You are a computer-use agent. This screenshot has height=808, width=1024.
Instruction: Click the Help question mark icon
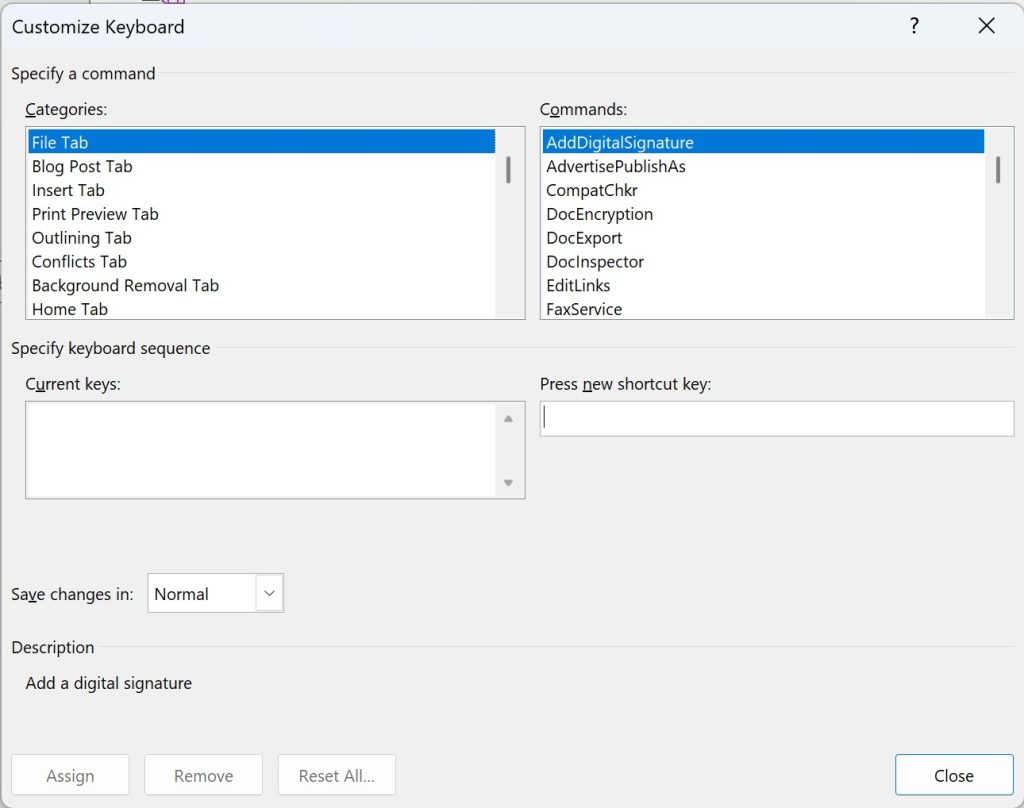pyautogui.click(x=913, y=27)
